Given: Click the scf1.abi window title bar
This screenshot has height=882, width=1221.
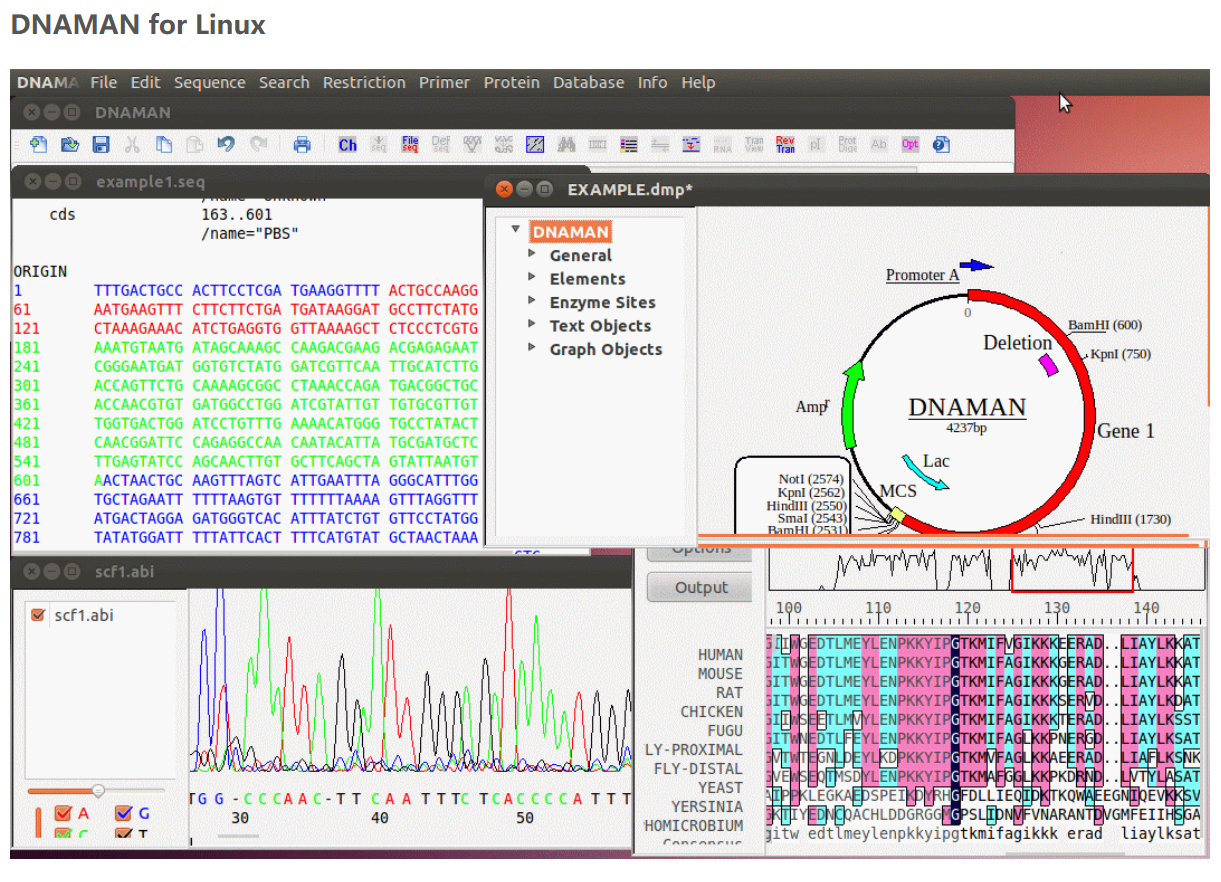Looking at the screenshot, I should pyautogui.click(x=322, y=572).
